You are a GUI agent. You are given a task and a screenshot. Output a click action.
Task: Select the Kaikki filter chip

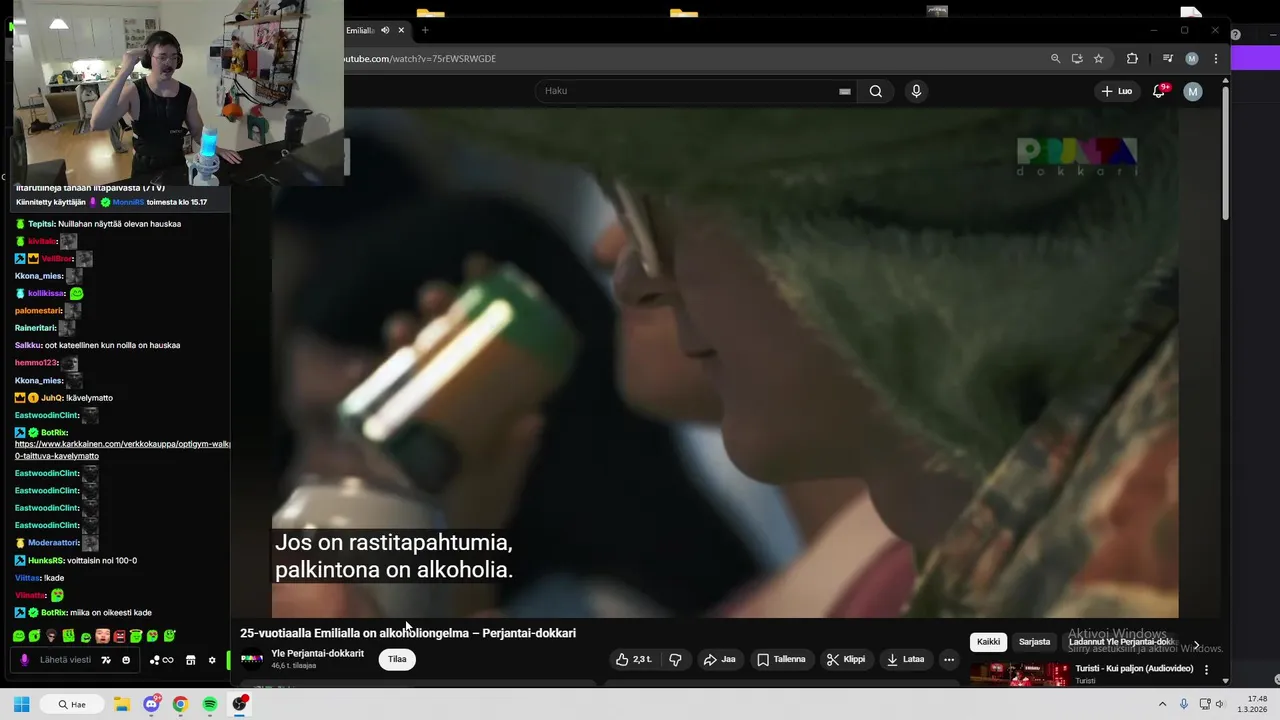point(988,642)
